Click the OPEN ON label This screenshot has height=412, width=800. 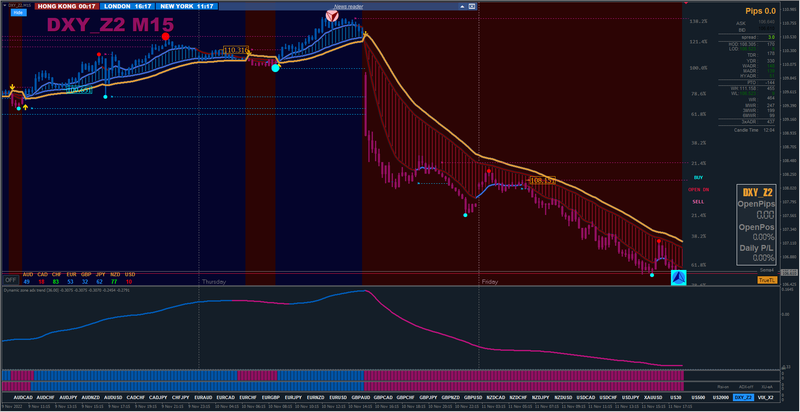698,190
